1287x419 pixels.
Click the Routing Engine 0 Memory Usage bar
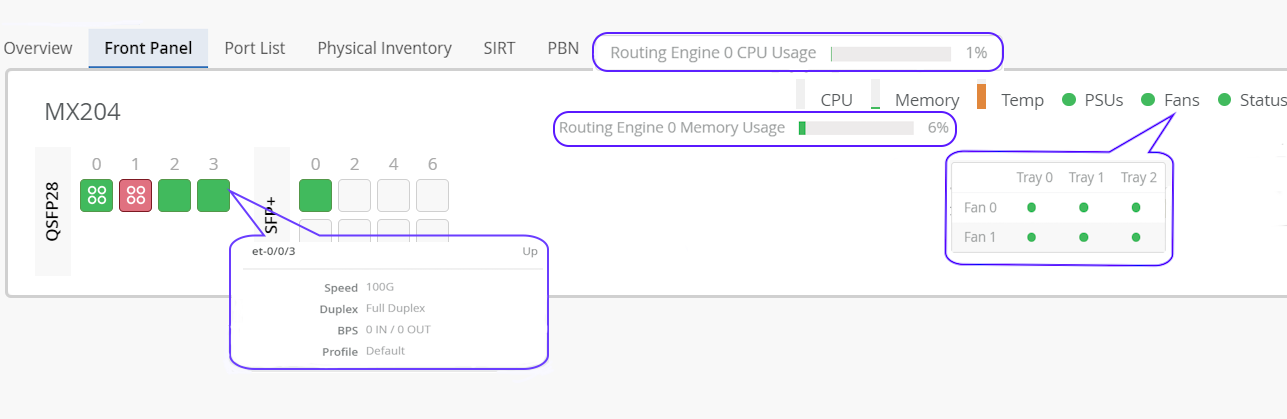[x=856, y=128]
